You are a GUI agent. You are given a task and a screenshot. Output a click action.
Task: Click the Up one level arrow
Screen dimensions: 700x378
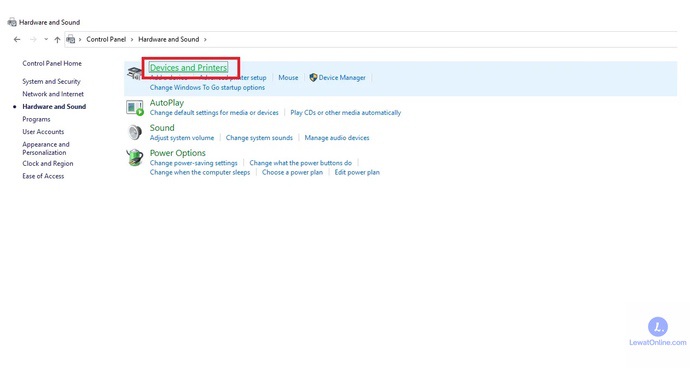tap(57, 39)
